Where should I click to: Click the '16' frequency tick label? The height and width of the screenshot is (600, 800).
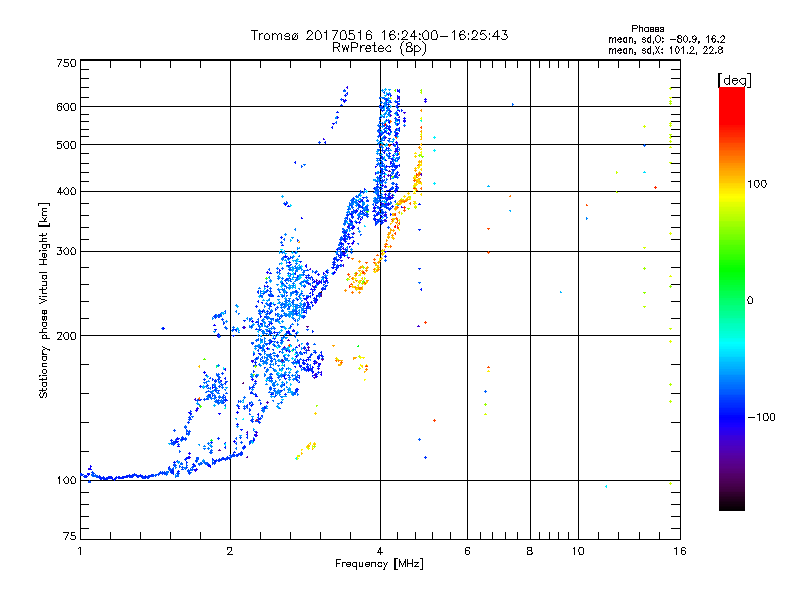(680, 551)
